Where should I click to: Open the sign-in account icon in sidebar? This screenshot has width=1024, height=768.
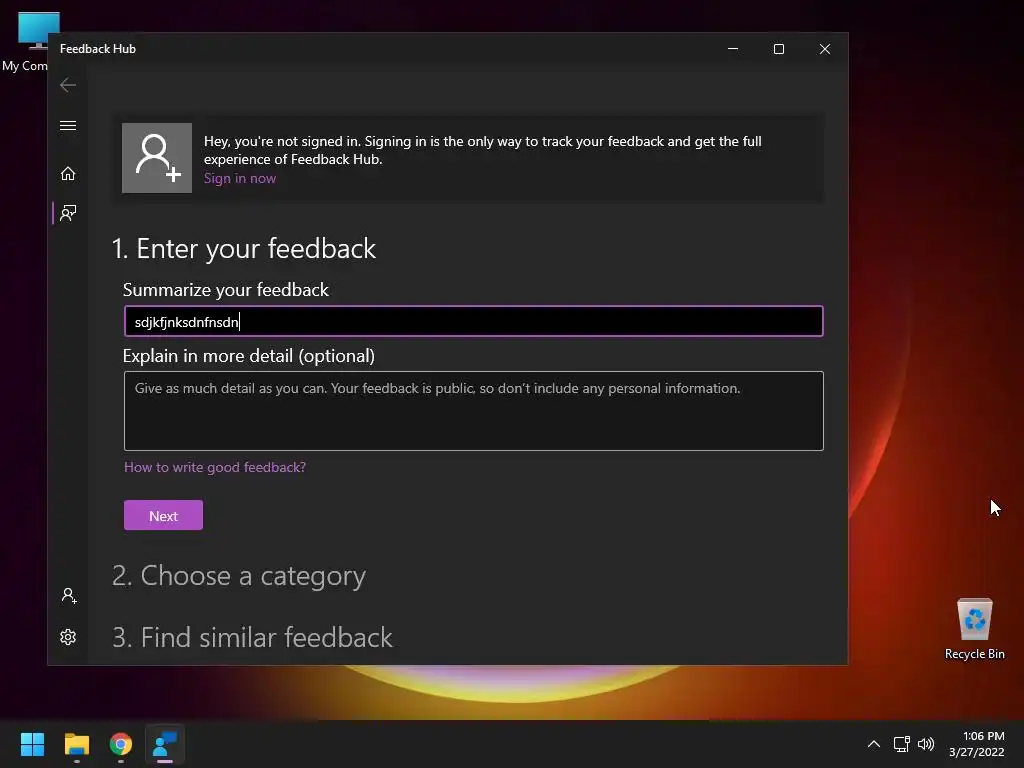(69, 596)
